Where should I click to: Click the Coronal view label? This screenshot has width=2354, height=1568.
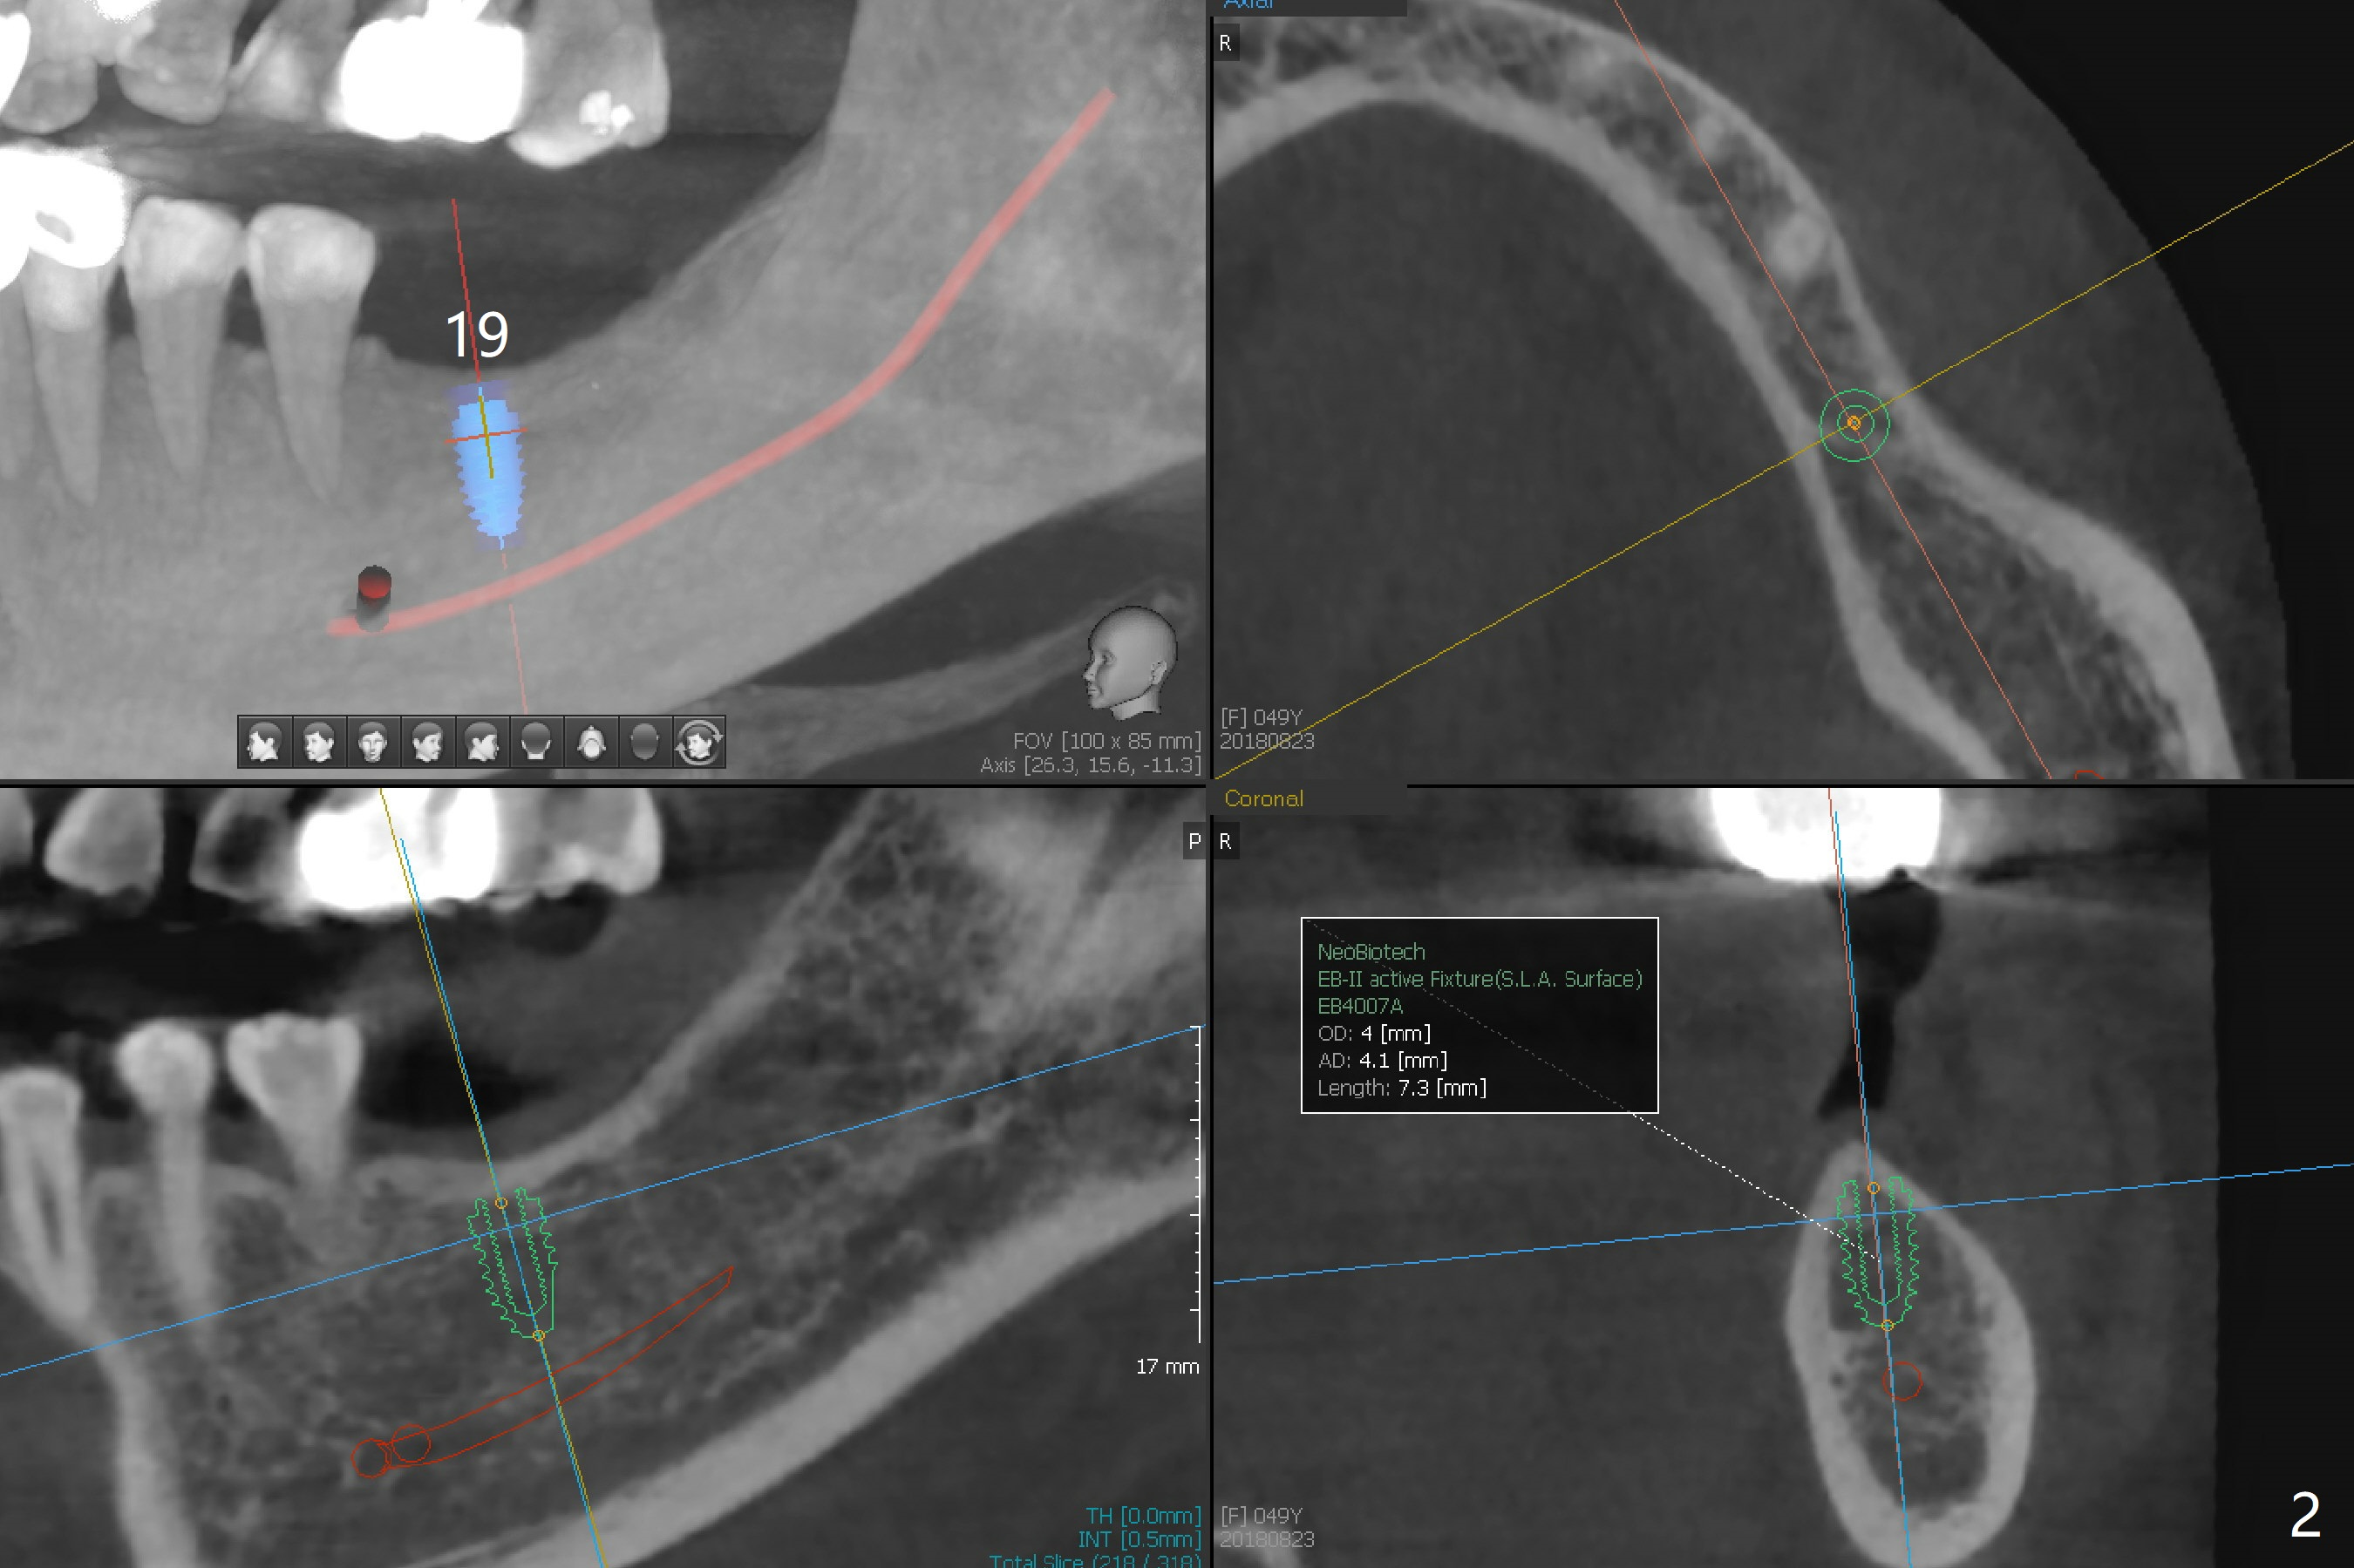[x=1263, y=799]
